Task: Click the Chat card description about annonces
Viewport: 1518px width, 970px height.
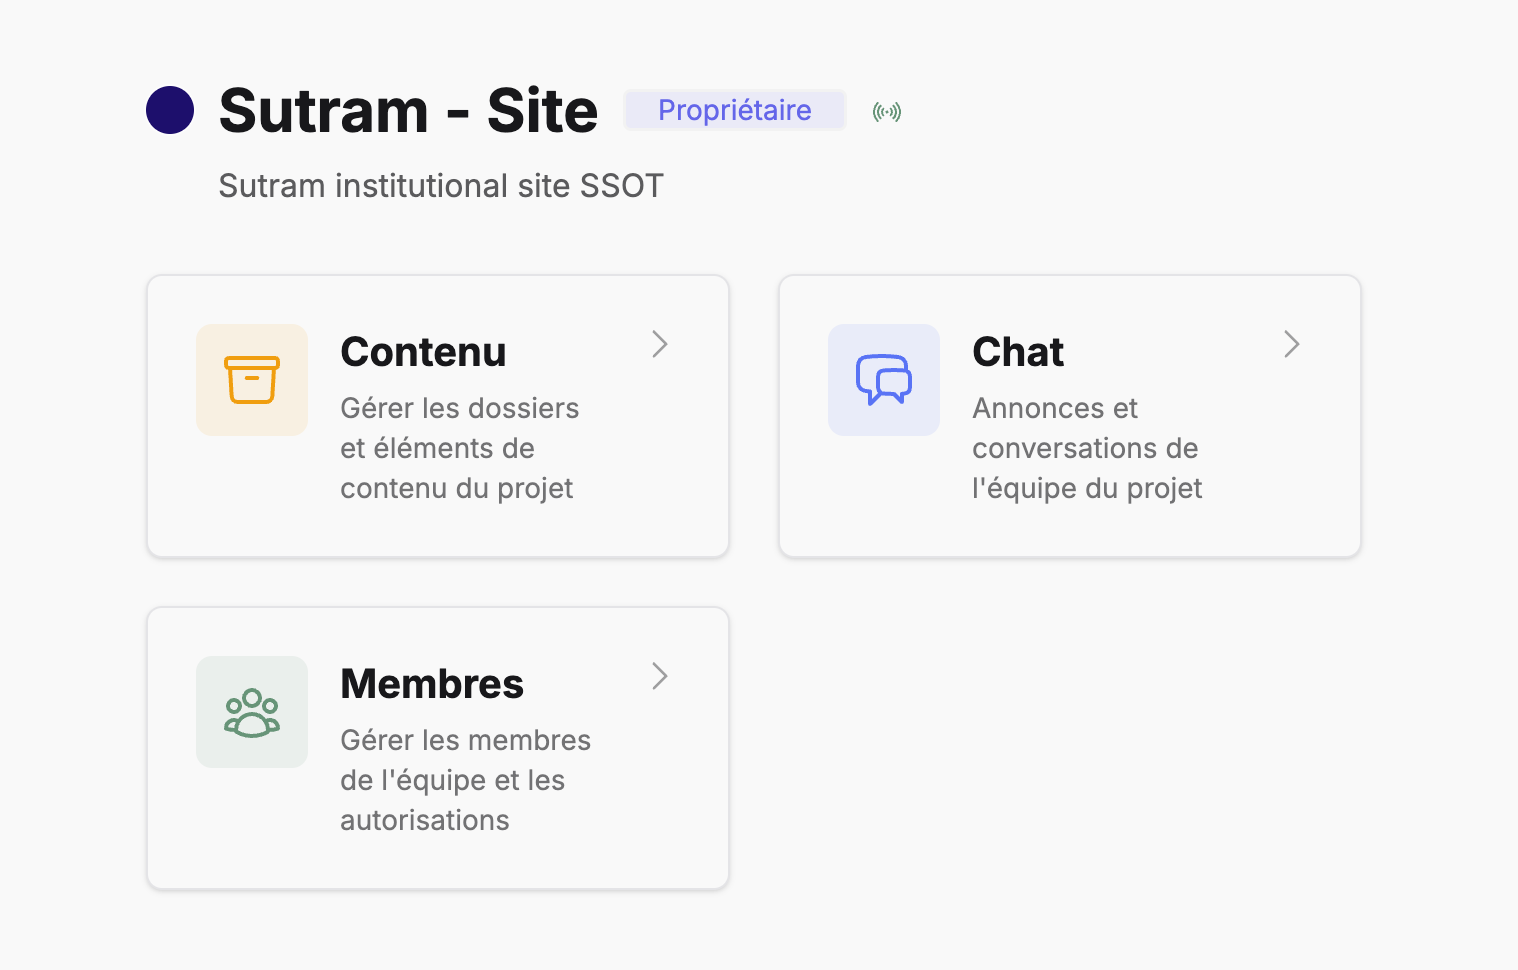Action: click(1085, 448)
